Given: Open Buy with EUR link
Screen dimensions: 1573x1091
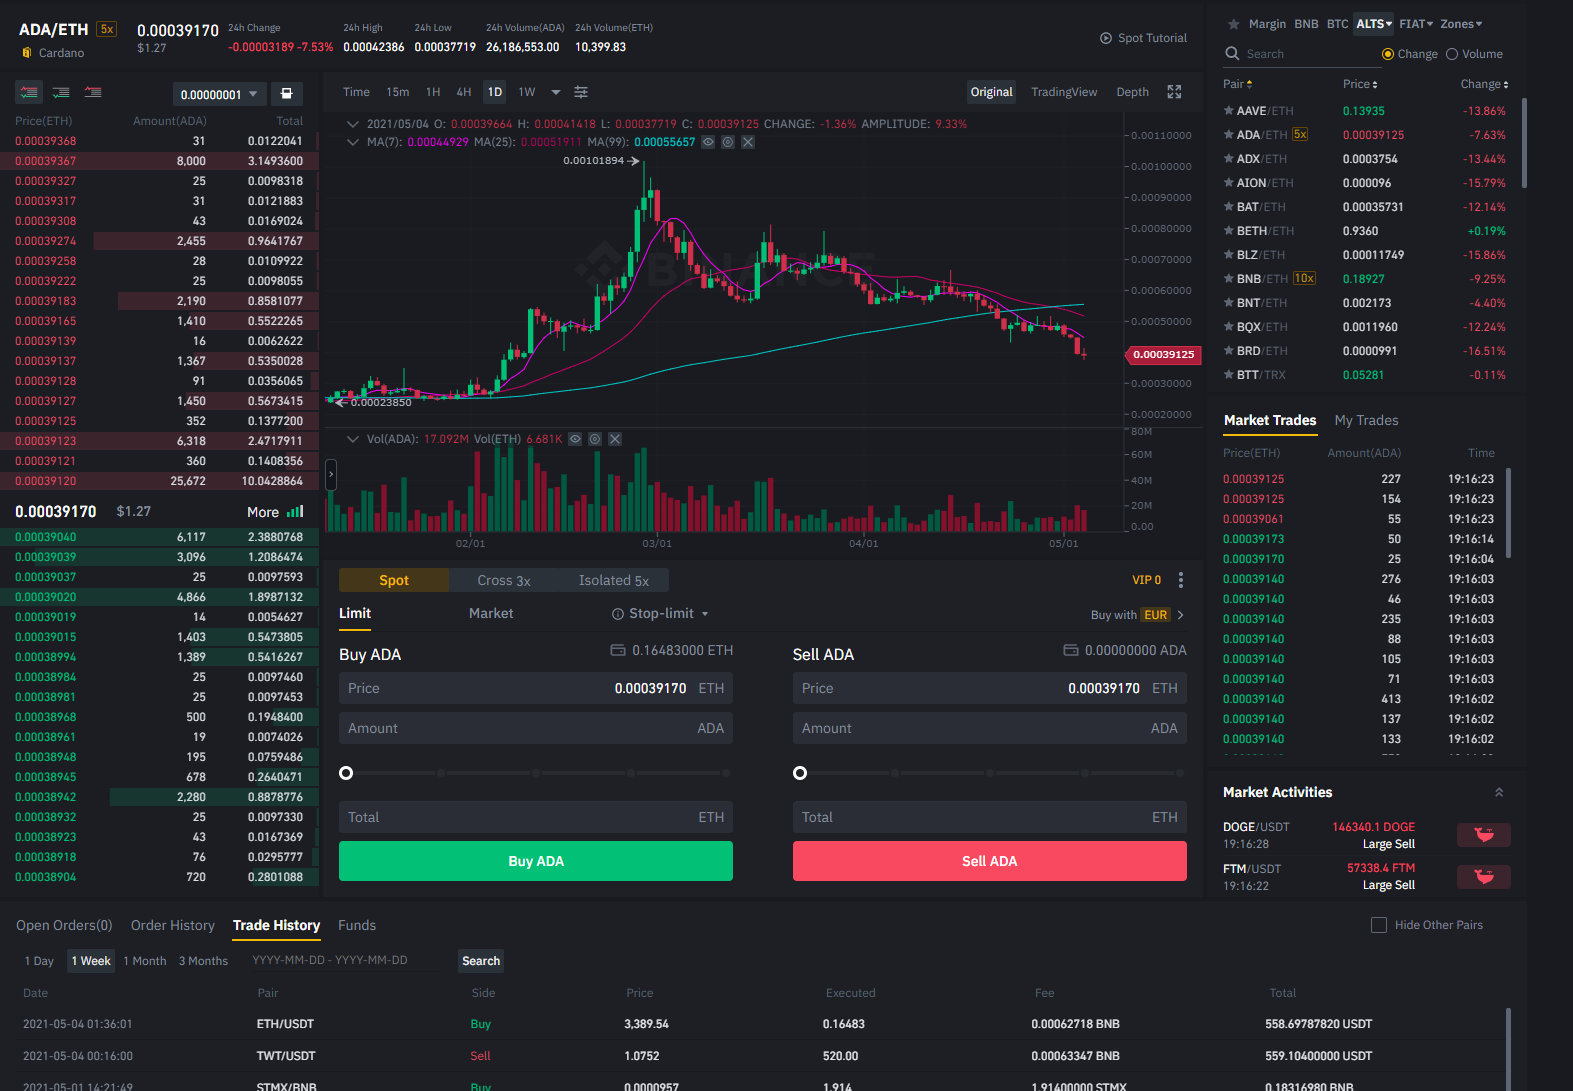Looking at the screenshot, I should pyautogui.click(x=1137, y=615).
